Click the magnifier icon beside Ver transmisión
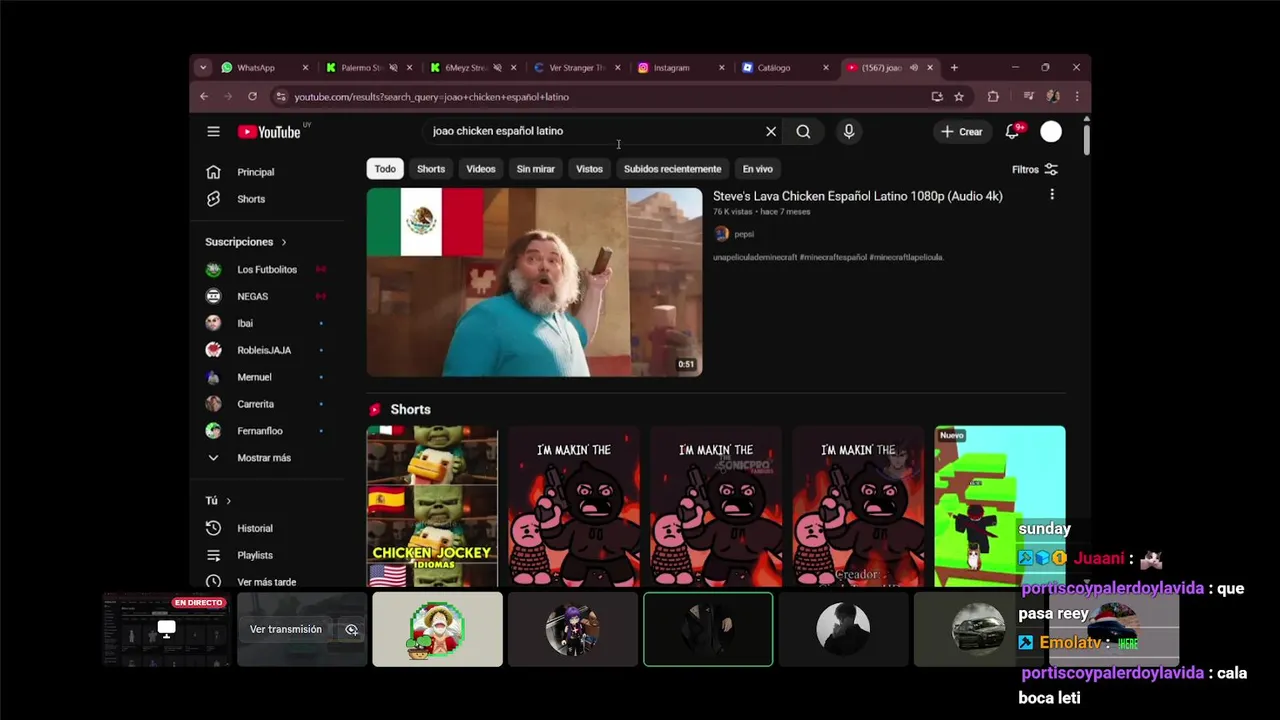This screenshot has height=720, width=1280. tap(351, 629)
